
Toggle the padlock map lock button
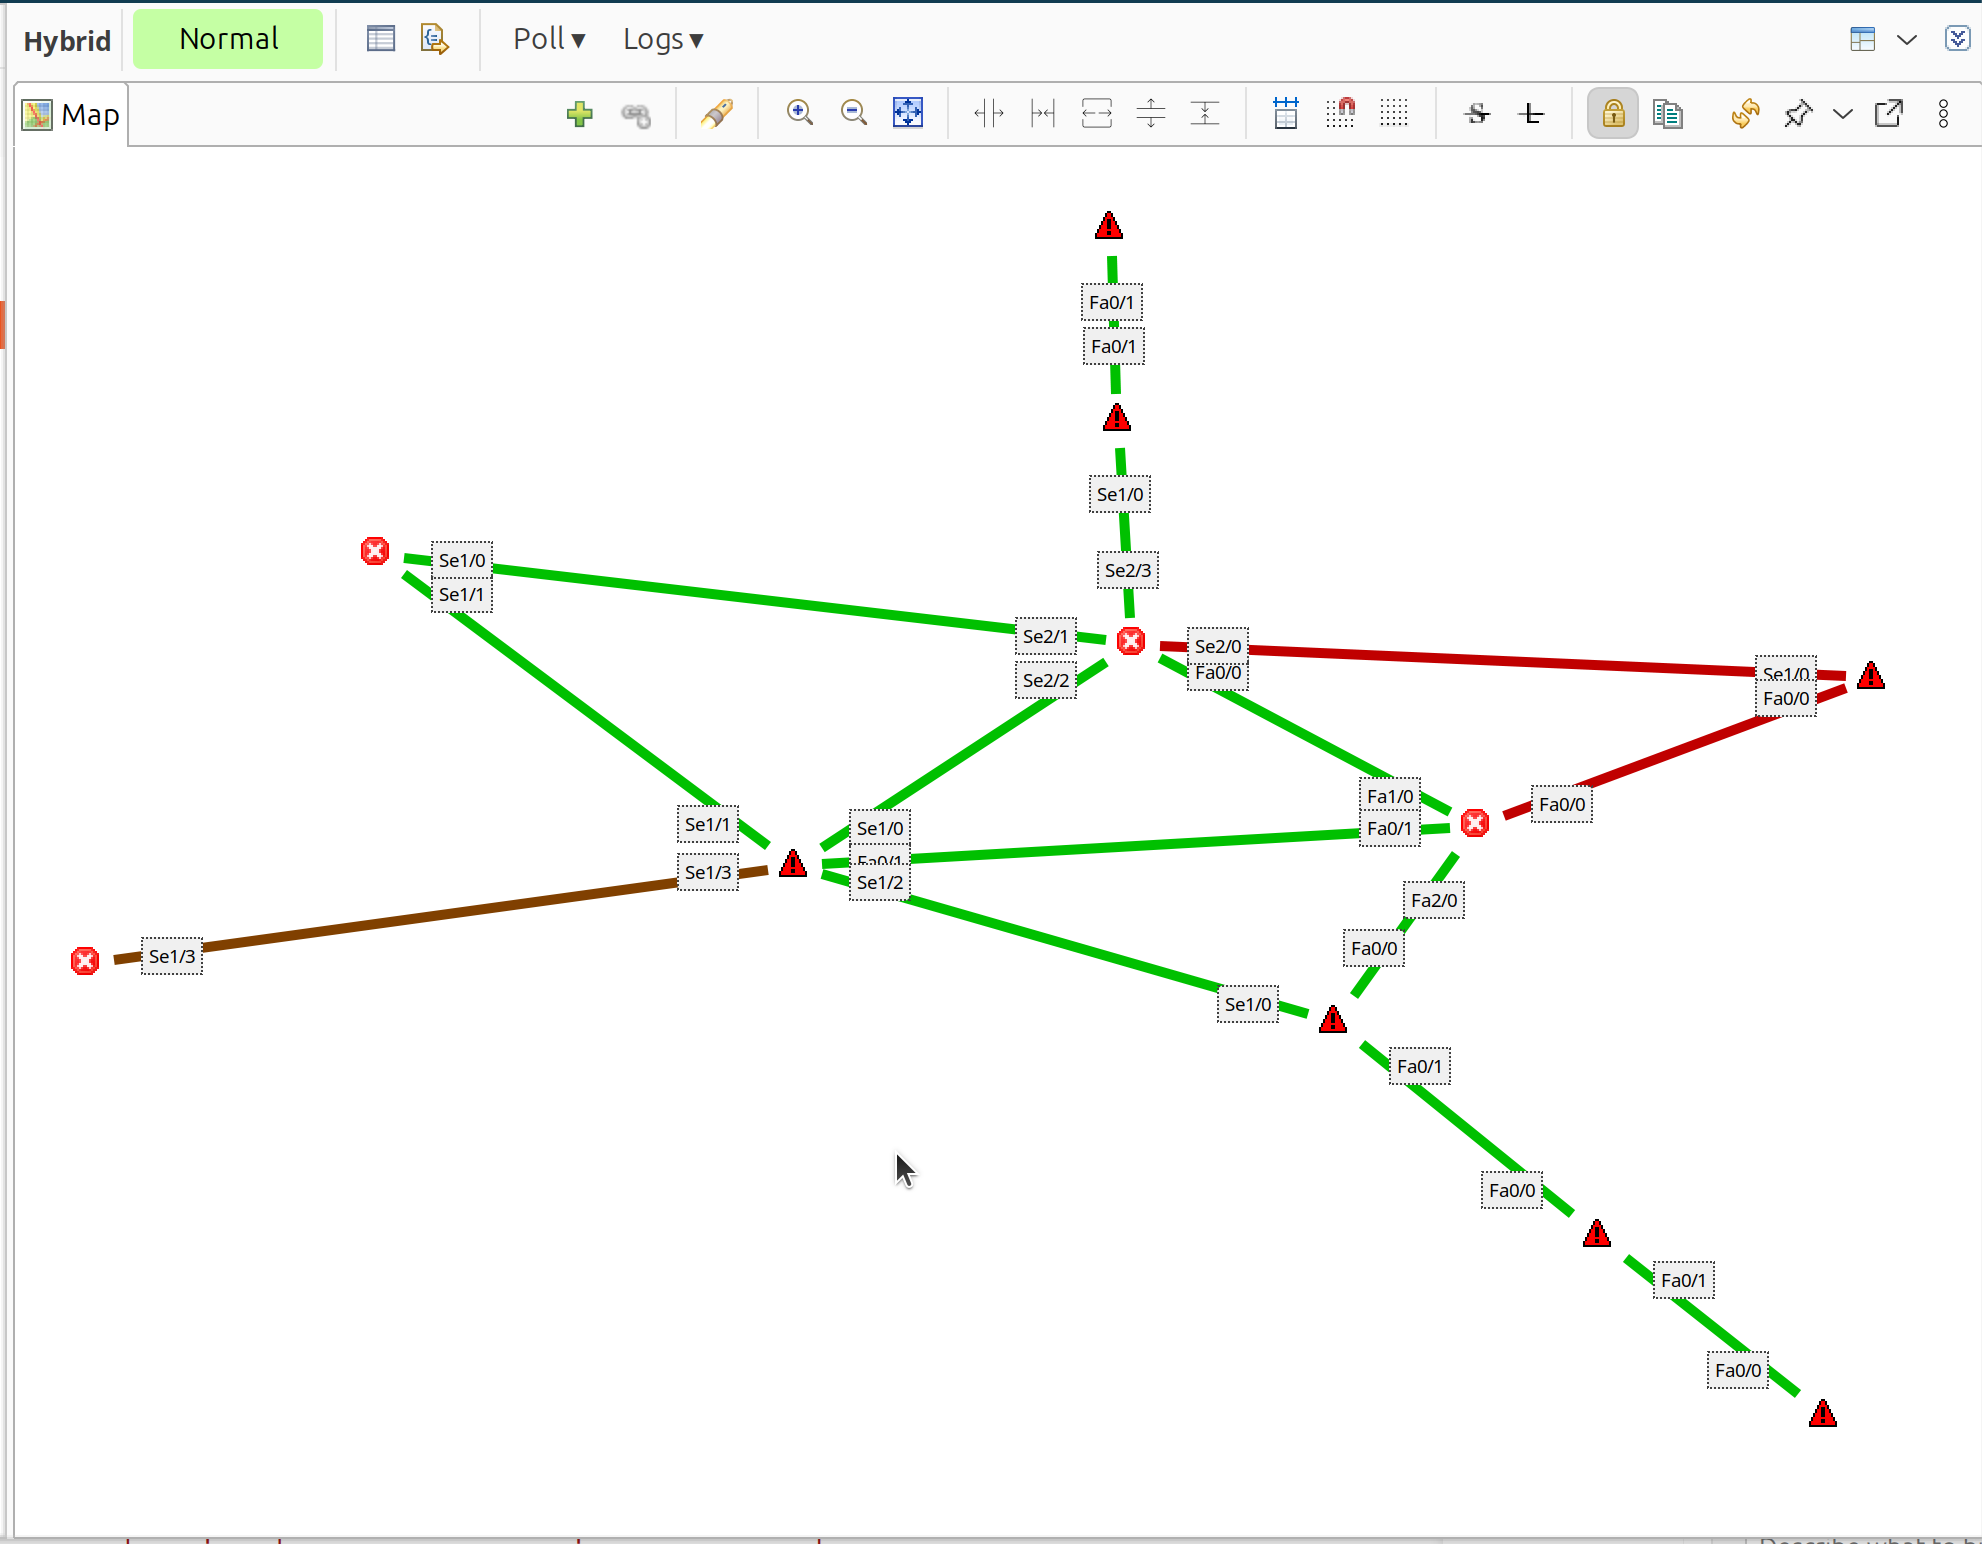point(1612,114)
